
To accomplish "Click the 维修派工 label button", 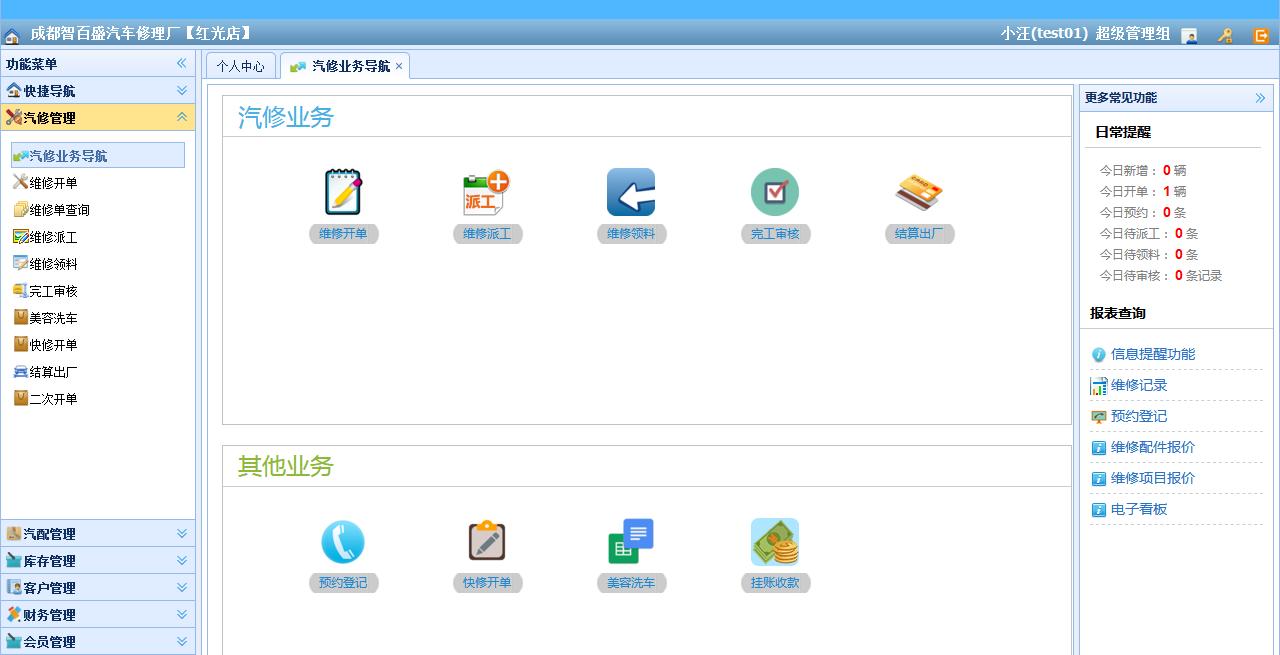I will pos(487,234).
